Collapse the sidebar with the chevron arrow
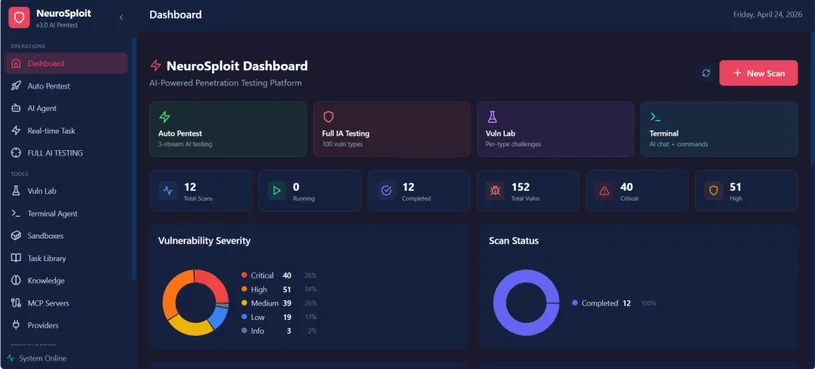This screenshot has height=369, width=815. (121, 18)
